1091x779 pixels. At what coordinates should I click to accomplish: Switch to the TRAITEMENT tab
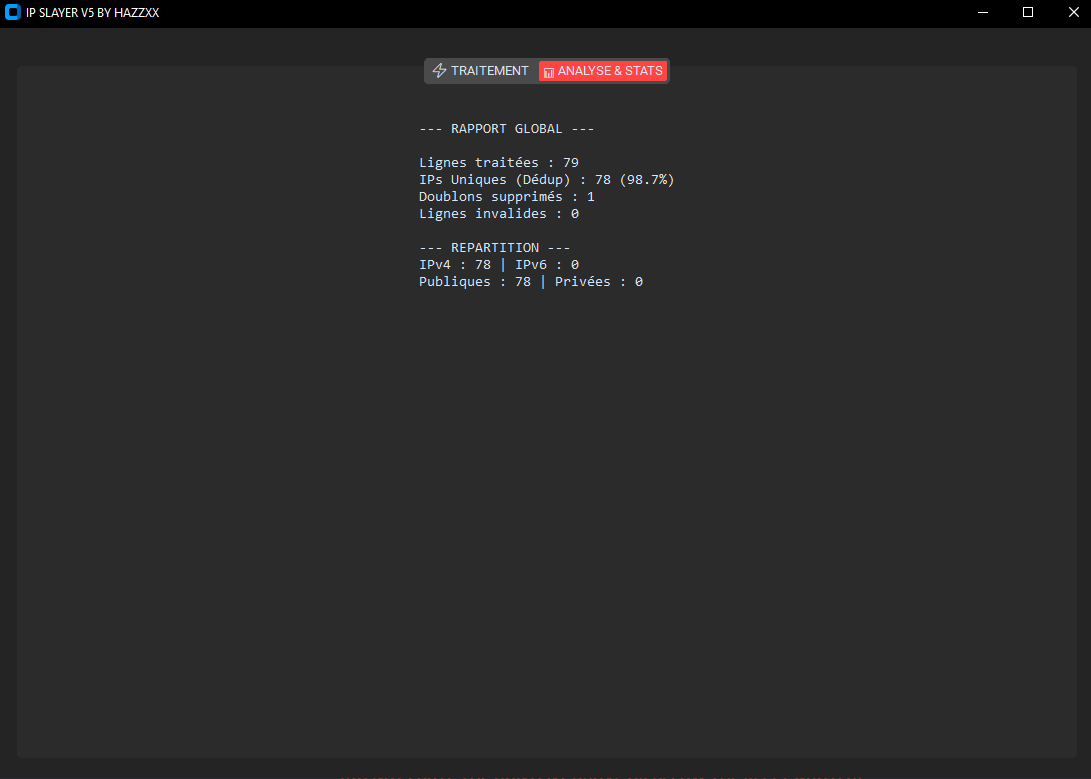[x=481, y=71]
